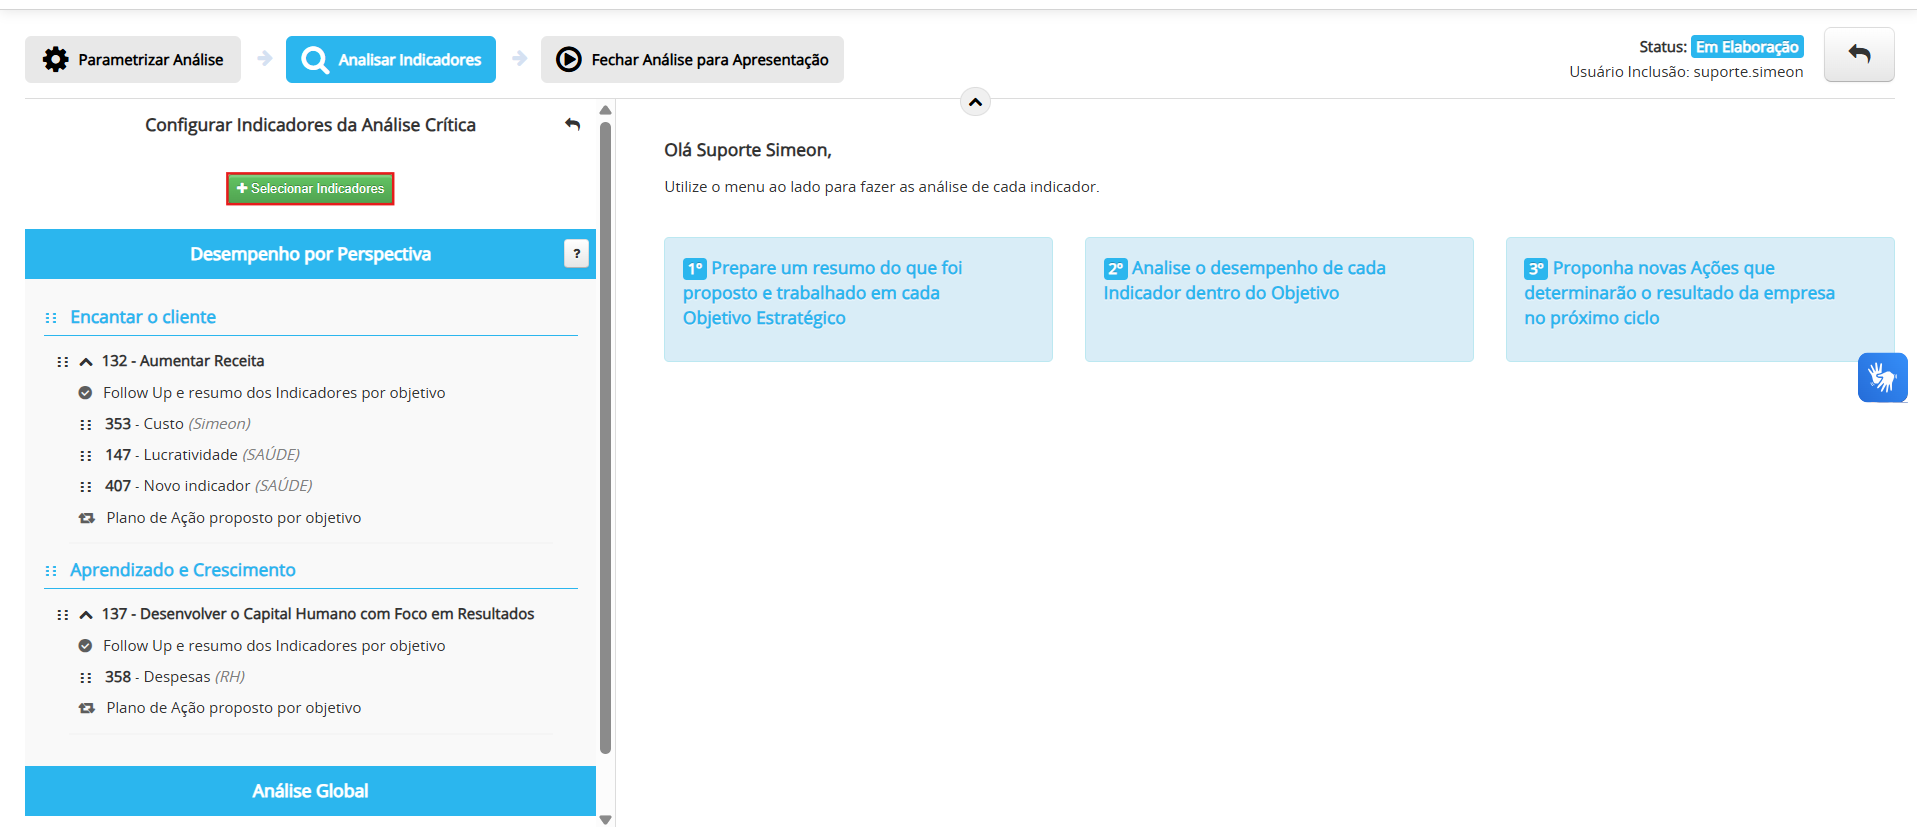Open the Encantar o cliente perspective

click(143, 317)
